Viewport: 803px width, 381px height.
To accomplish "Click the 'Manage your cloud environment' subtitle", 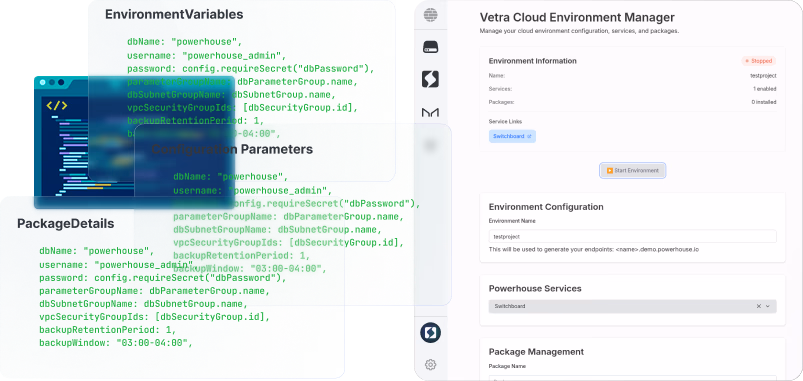I will pyautogui.click(x=579, y=31).
